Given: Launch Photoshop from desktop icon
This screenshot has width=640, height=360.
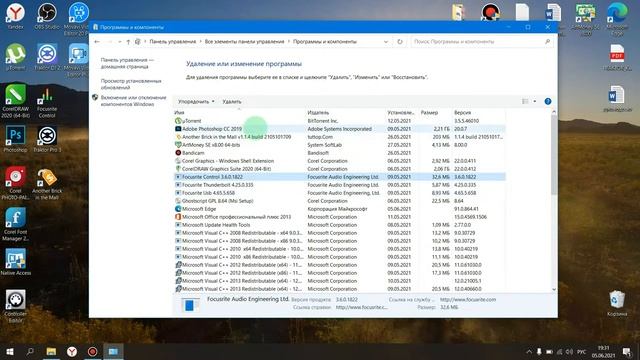Looking at the screenshot, I should (x=16, y=139).
